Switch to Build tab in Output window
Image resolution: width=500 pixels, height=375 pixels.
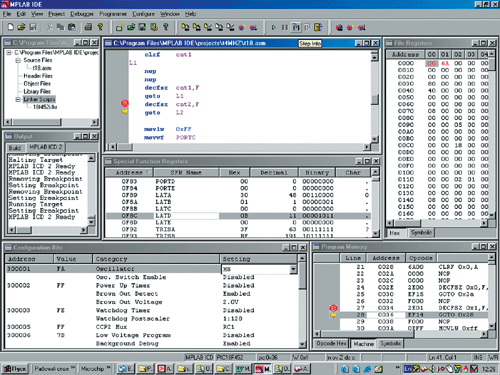(15, 148)
